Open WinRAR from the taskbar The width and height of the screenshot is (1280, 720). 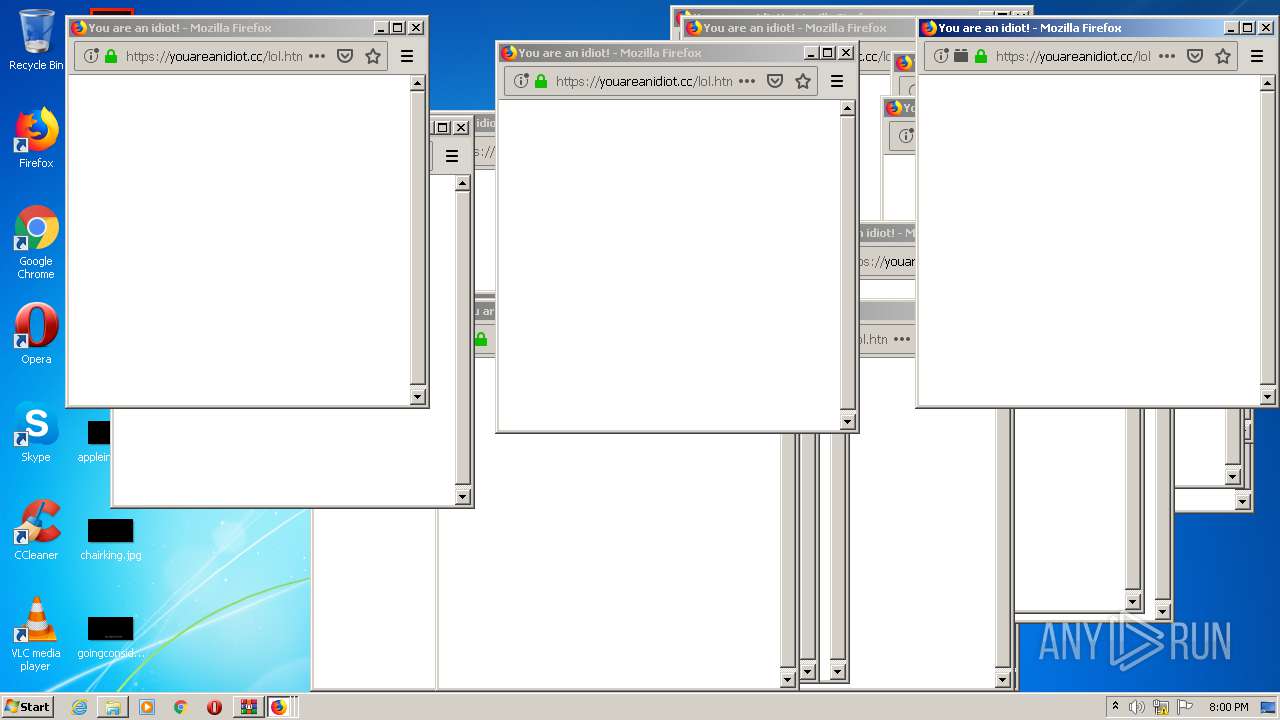248,707
